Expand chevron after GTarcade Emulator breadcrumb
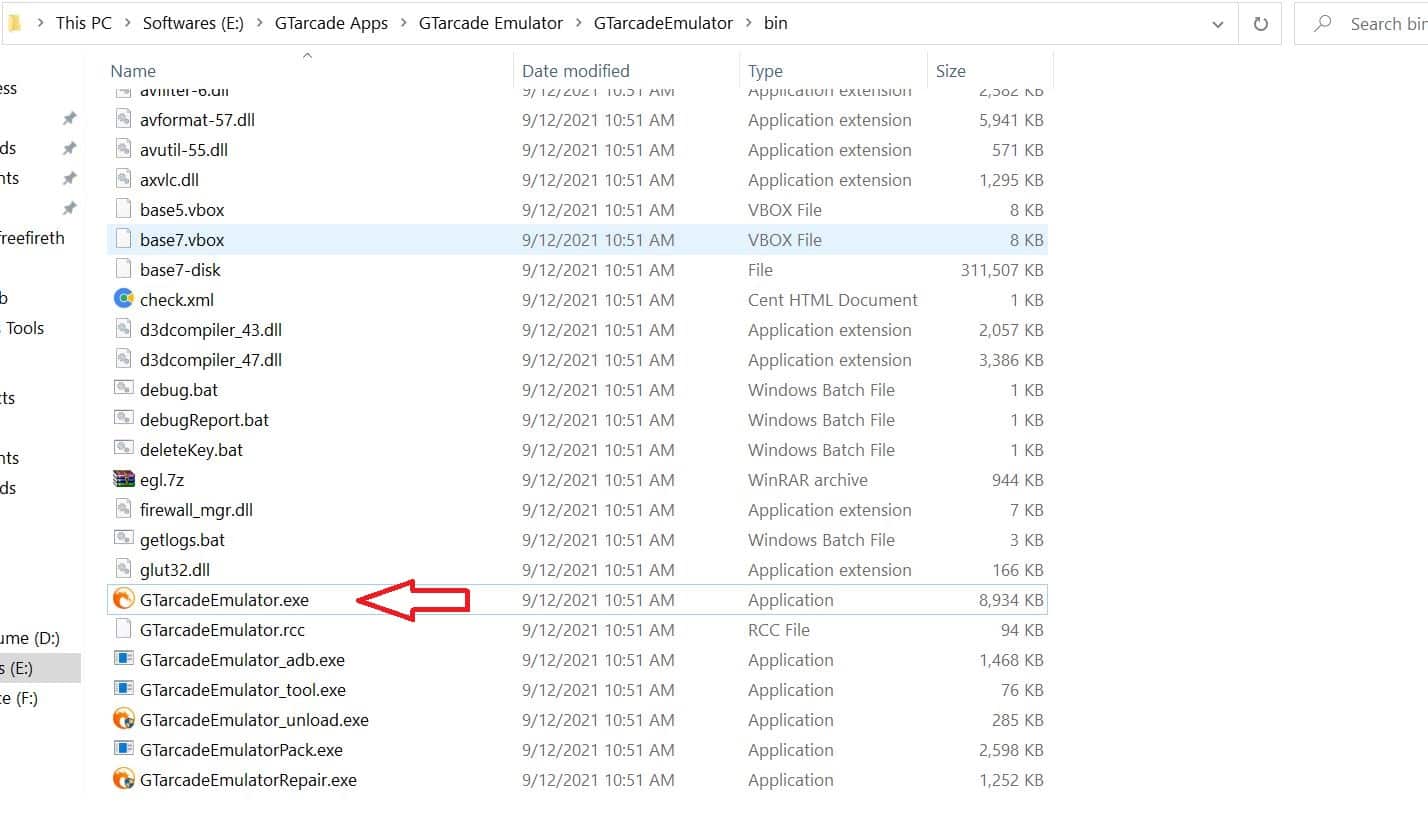The image size is (1428, 820). 578,23
